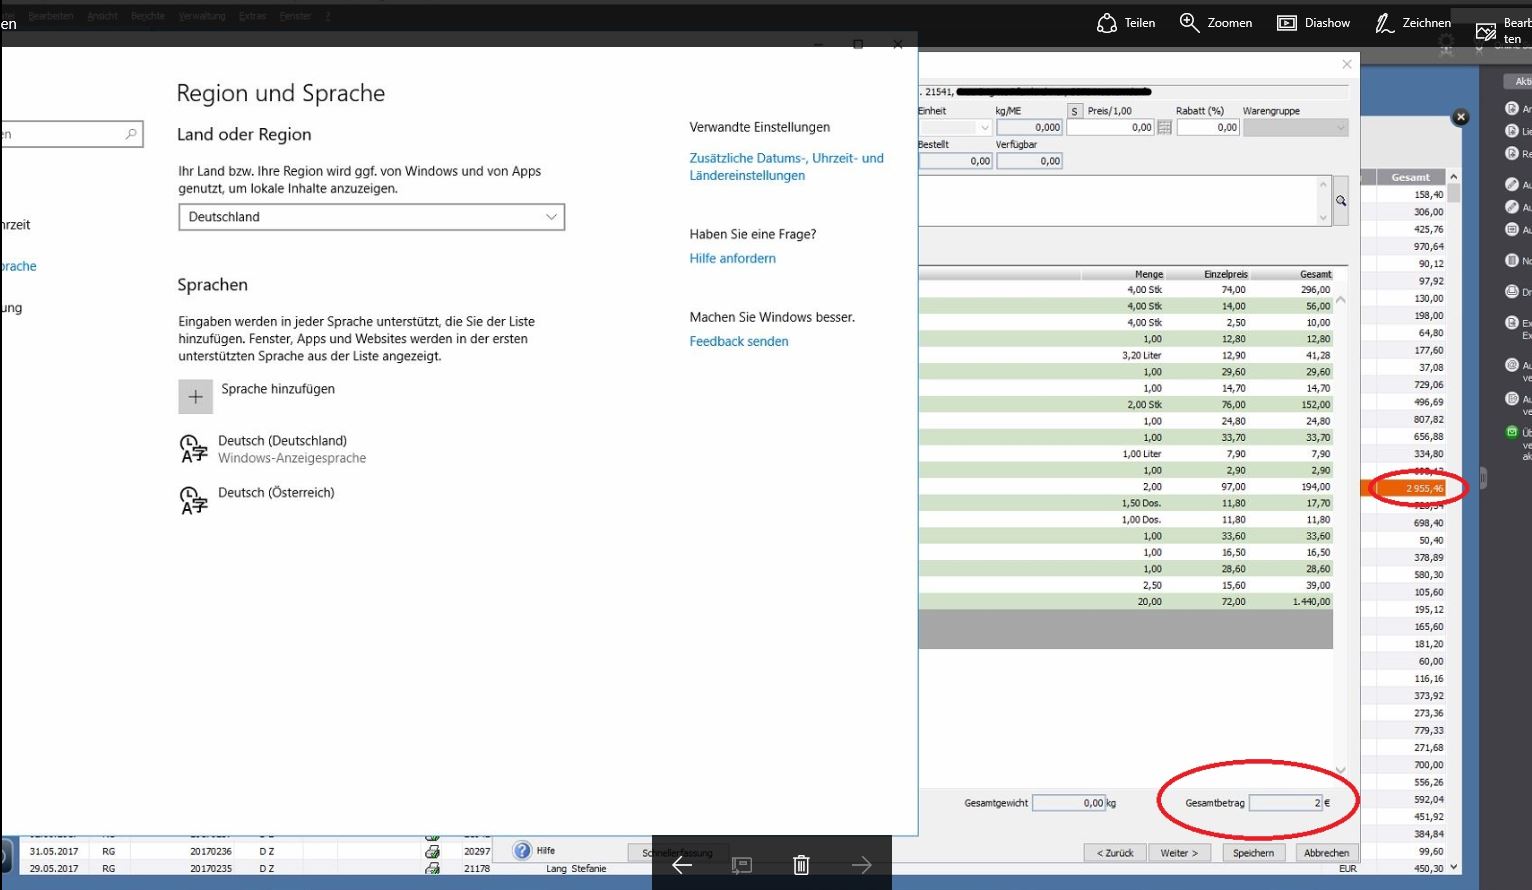The height and width of the screenshot is (890, 1532).
Task: Click the search magnifier in settings search box
Action: (x=131, y=134)
